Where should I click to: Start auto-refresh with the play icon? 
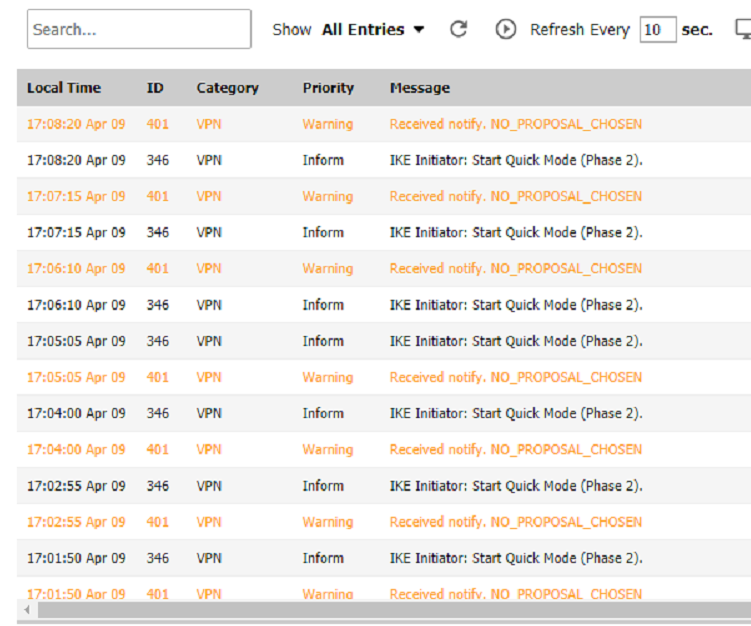tap(506, 29)
